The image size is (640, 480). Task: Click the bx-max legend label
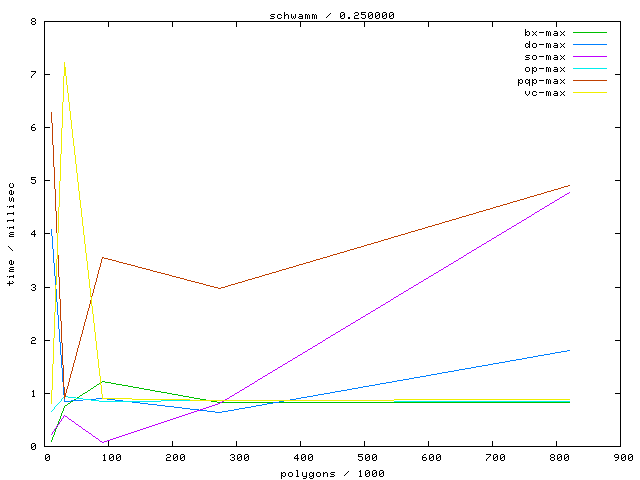pos(545,33)
